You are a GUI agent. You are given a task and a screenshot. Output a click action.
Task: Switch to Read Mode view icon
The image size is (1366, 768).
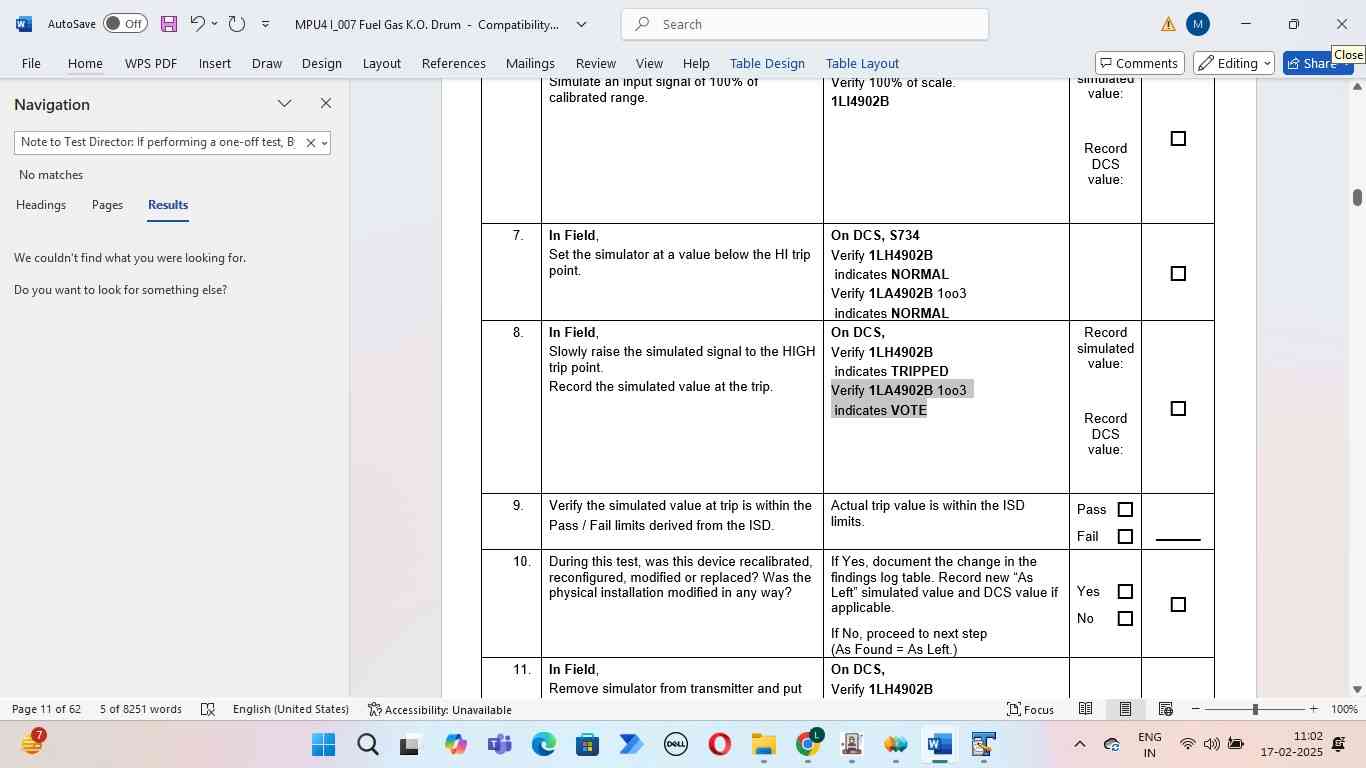(1085, 709)
